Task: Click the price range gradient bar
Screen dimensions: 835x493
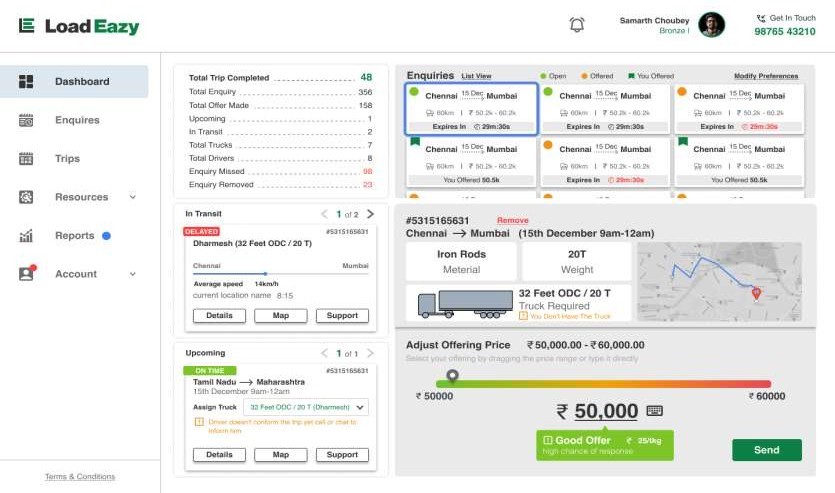Action: tap(603, 384)
